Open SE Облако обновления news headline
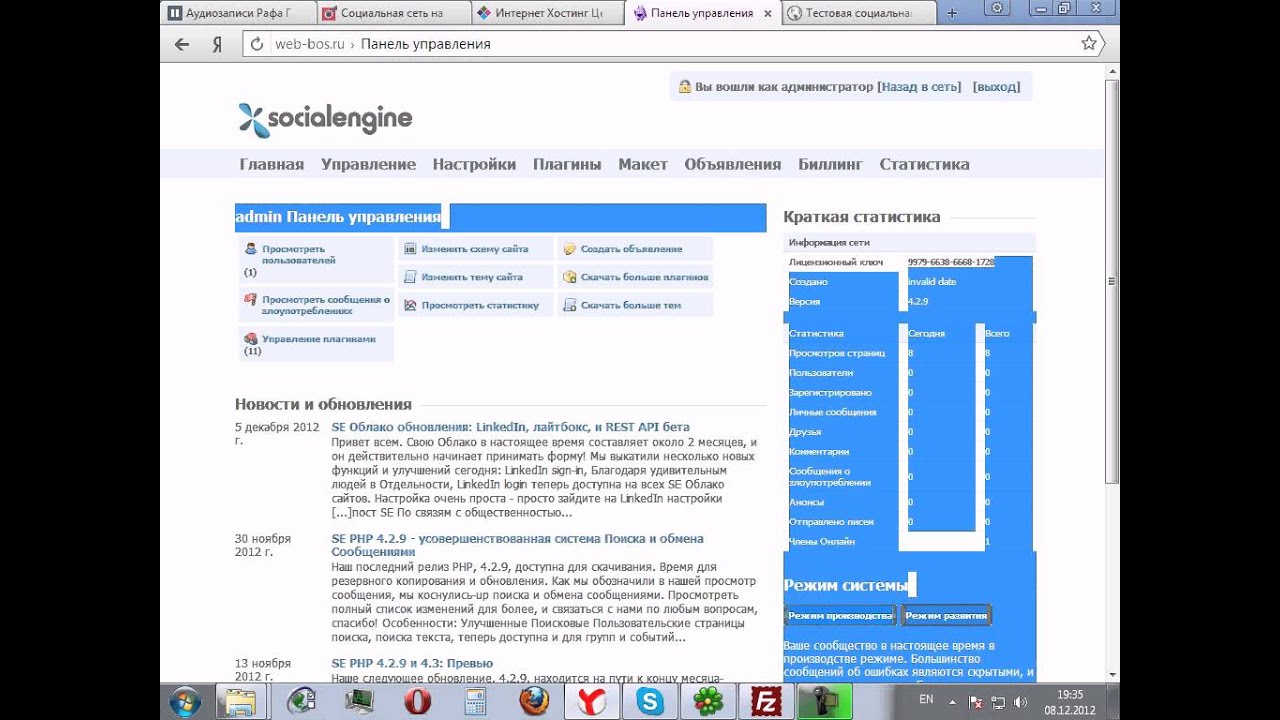The height and width of the screenshot is (720, 1280). coord(510,427)
